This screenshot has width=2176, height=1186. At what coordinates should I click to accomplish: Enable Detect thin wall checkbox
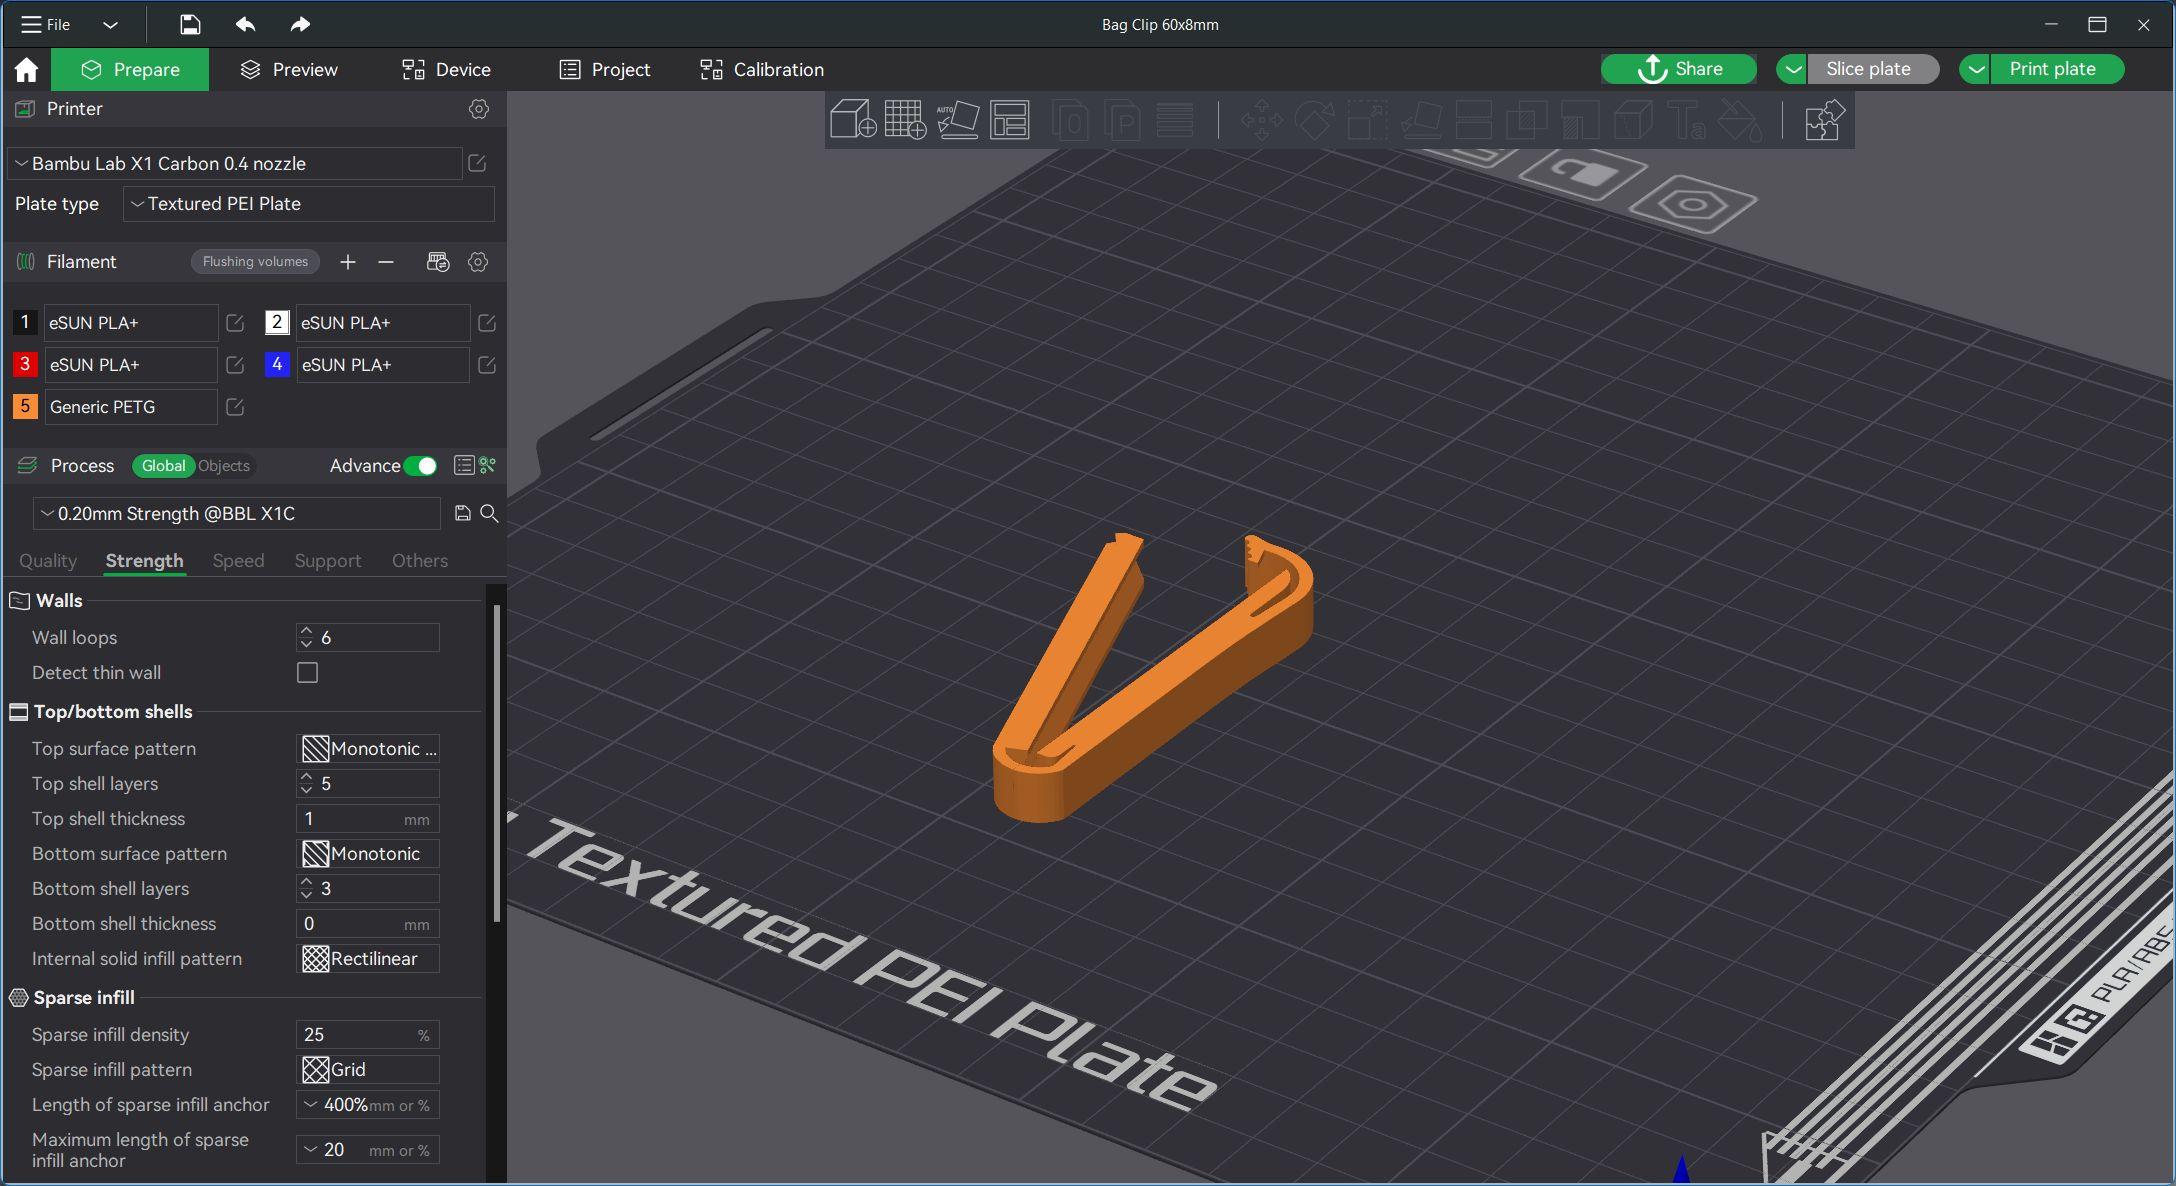(308, 672)
